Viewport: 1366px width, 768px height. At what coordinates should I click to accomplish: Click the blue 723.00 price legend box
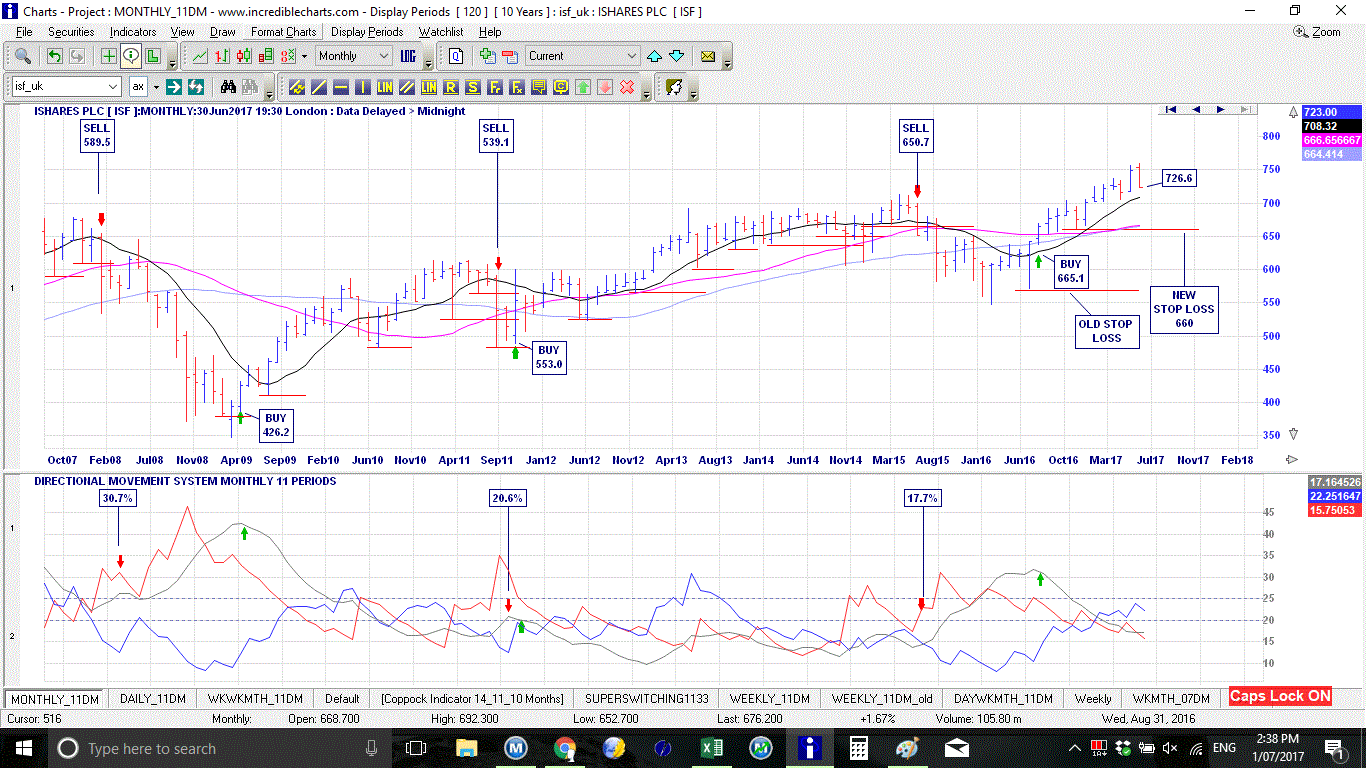coord(1332,113)
